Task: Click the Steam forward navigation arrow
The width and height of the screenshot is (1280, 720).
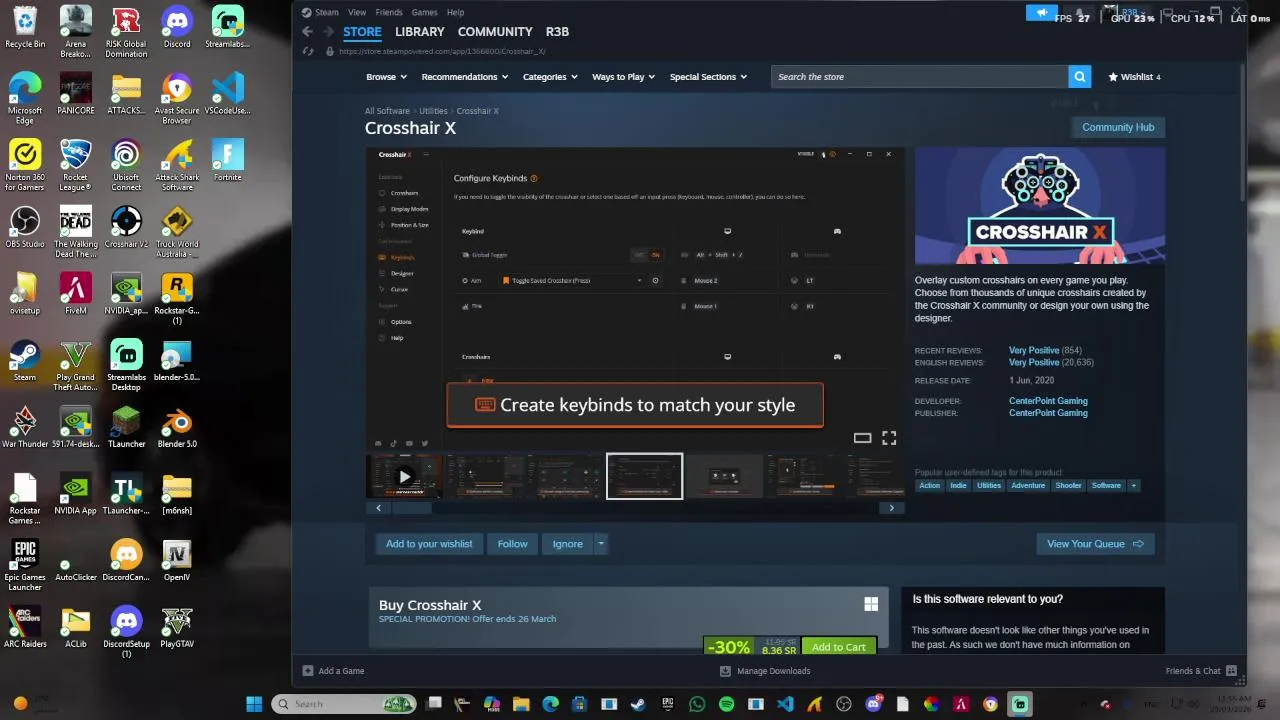Action: (327, 32)
